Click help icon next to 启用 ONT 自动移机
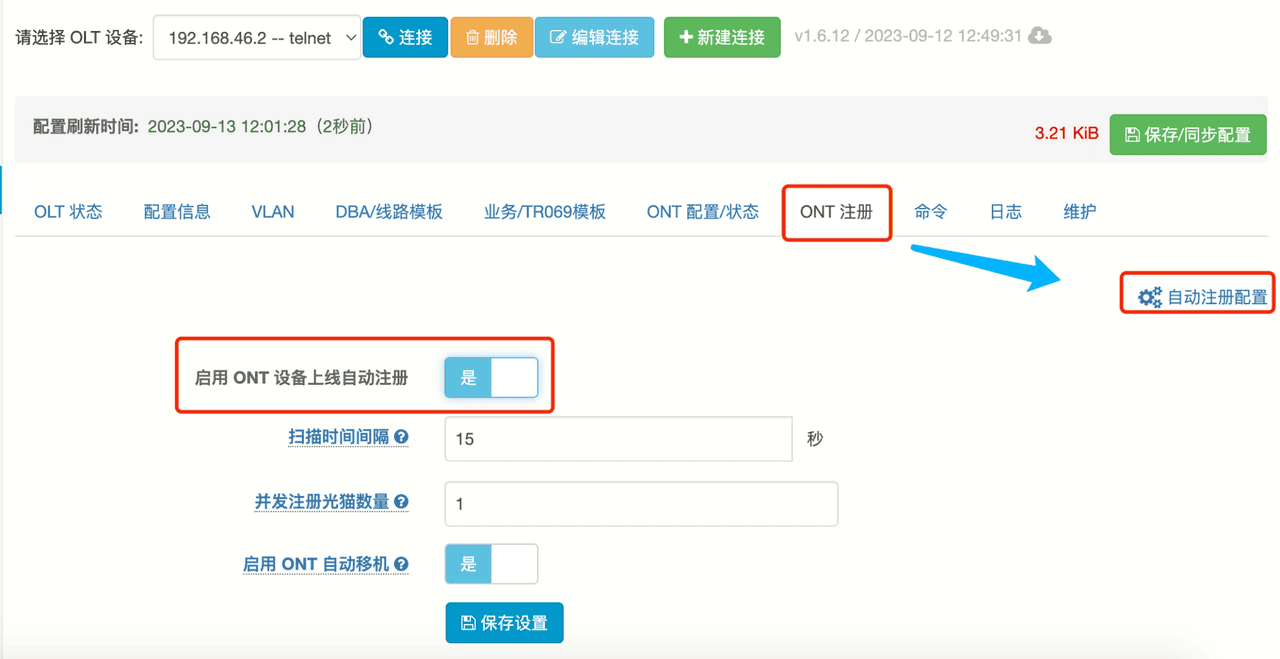 [401, 564]
